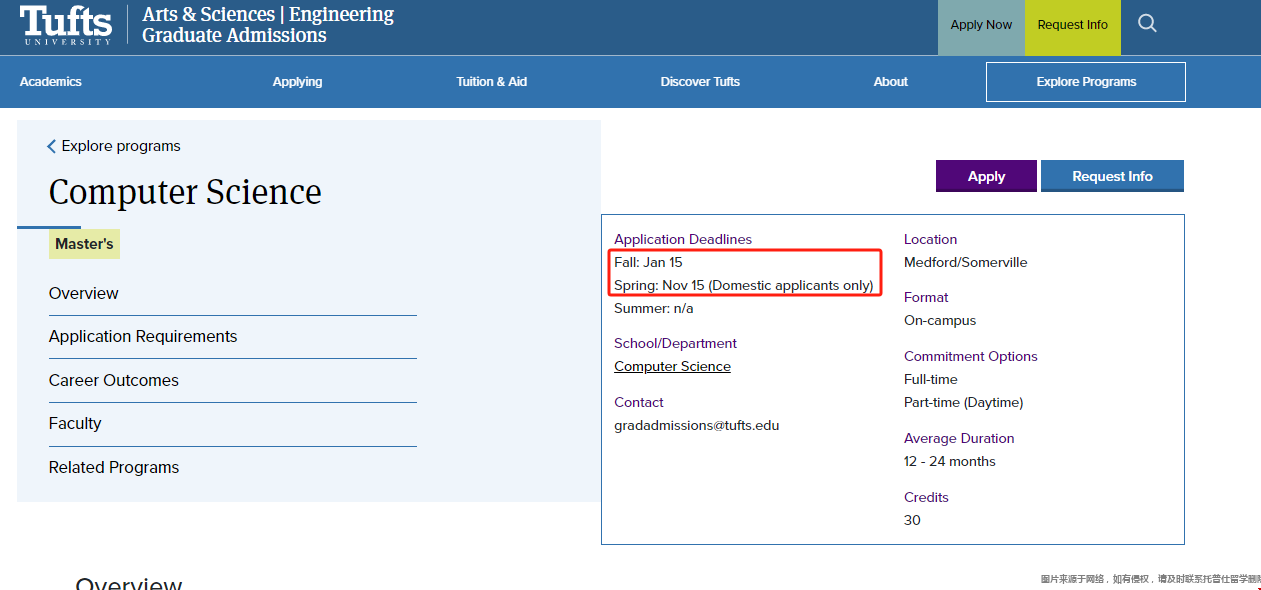1261x590 pixels.
Task: Click the 'Spring: Nov 15' deadline line
Action: click(744, 286)
